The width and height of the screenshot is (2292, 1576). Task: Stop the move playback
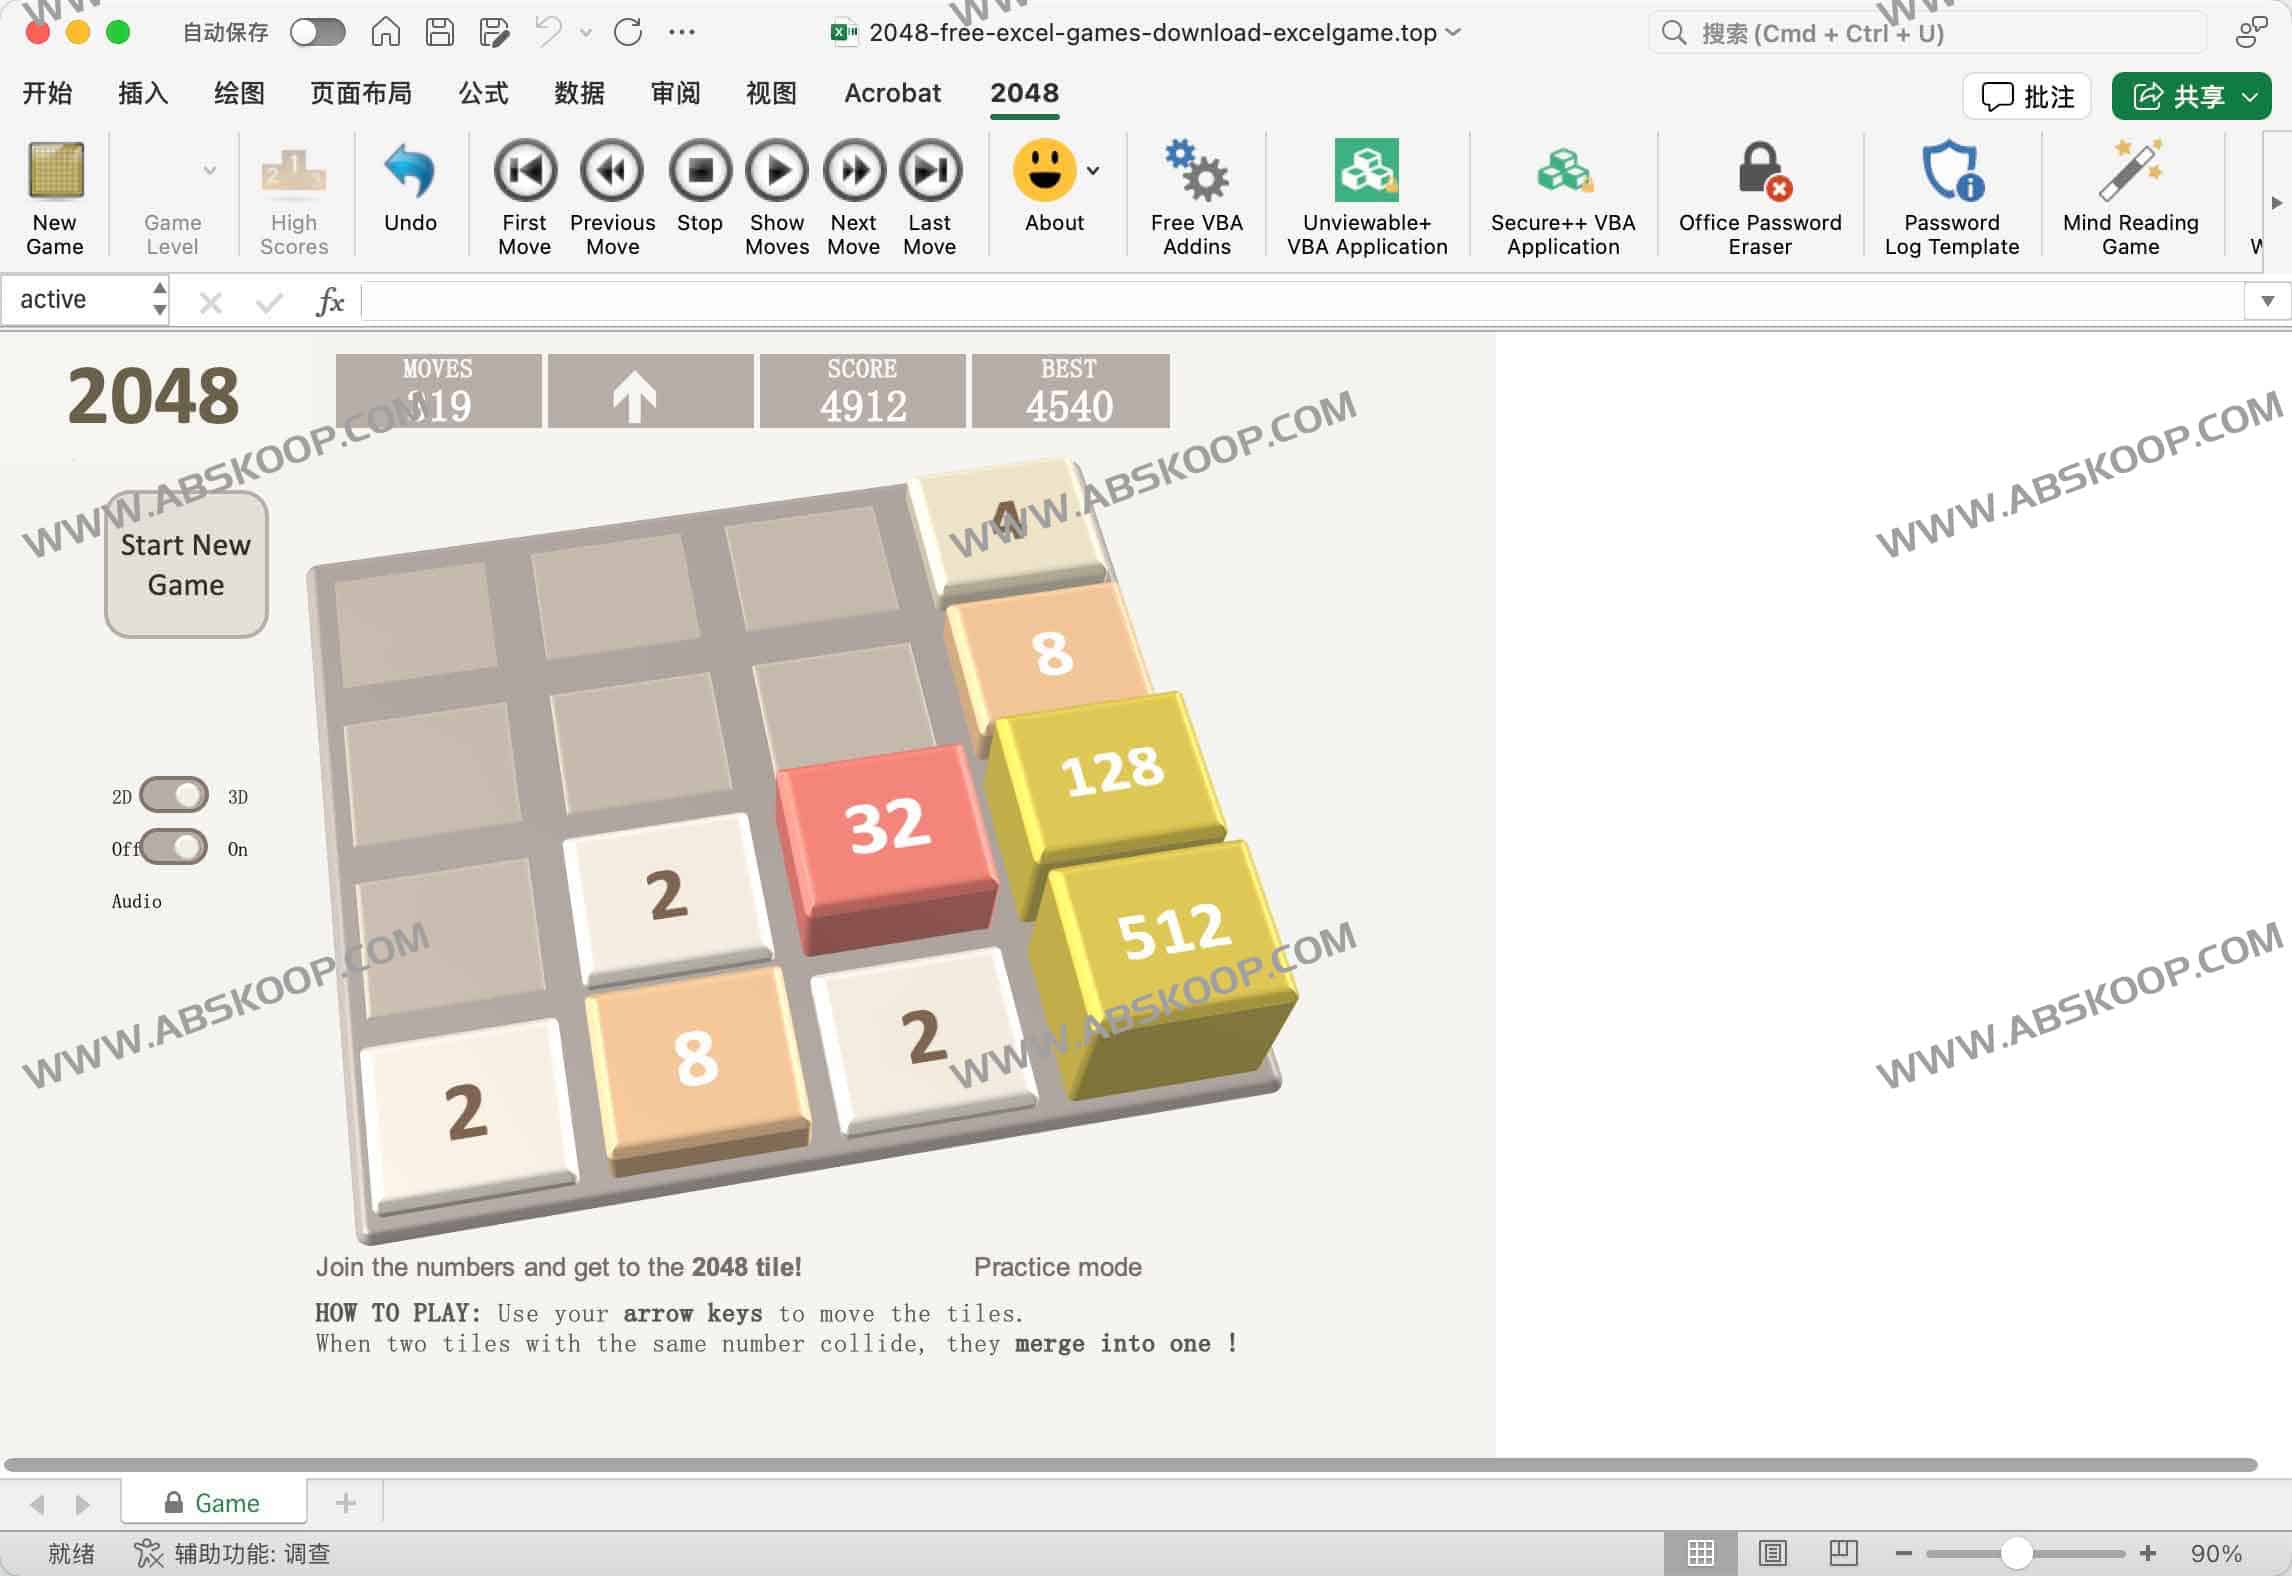point(698,190)
